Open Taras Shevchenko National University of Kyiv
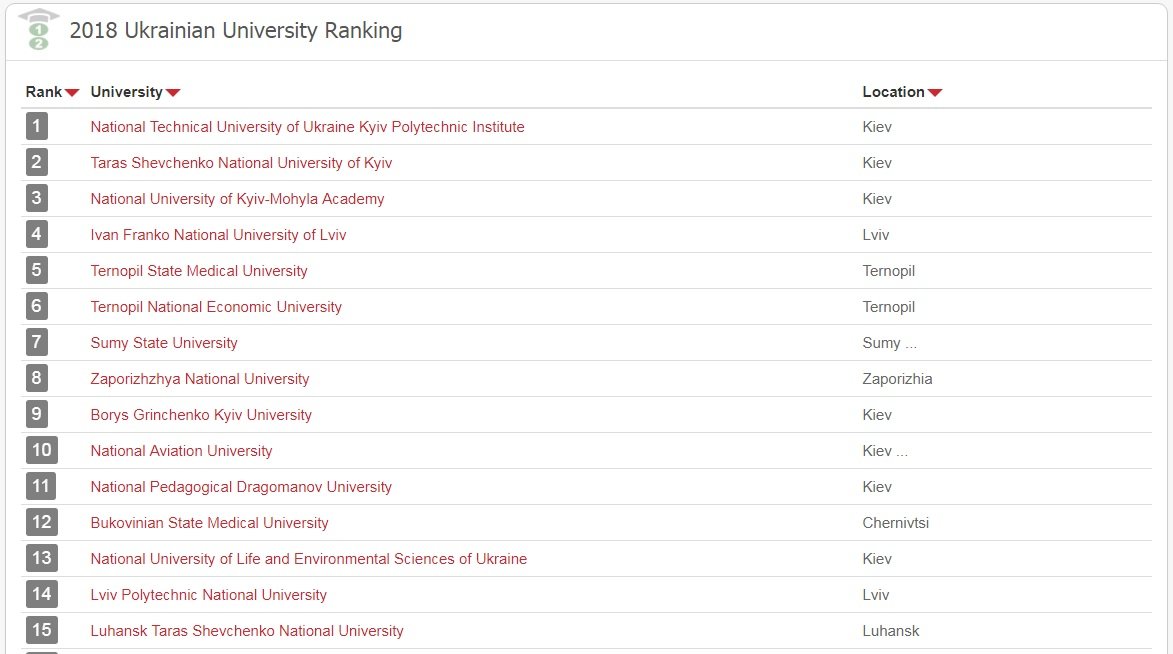1173x654 pixels. coord(241,162)
